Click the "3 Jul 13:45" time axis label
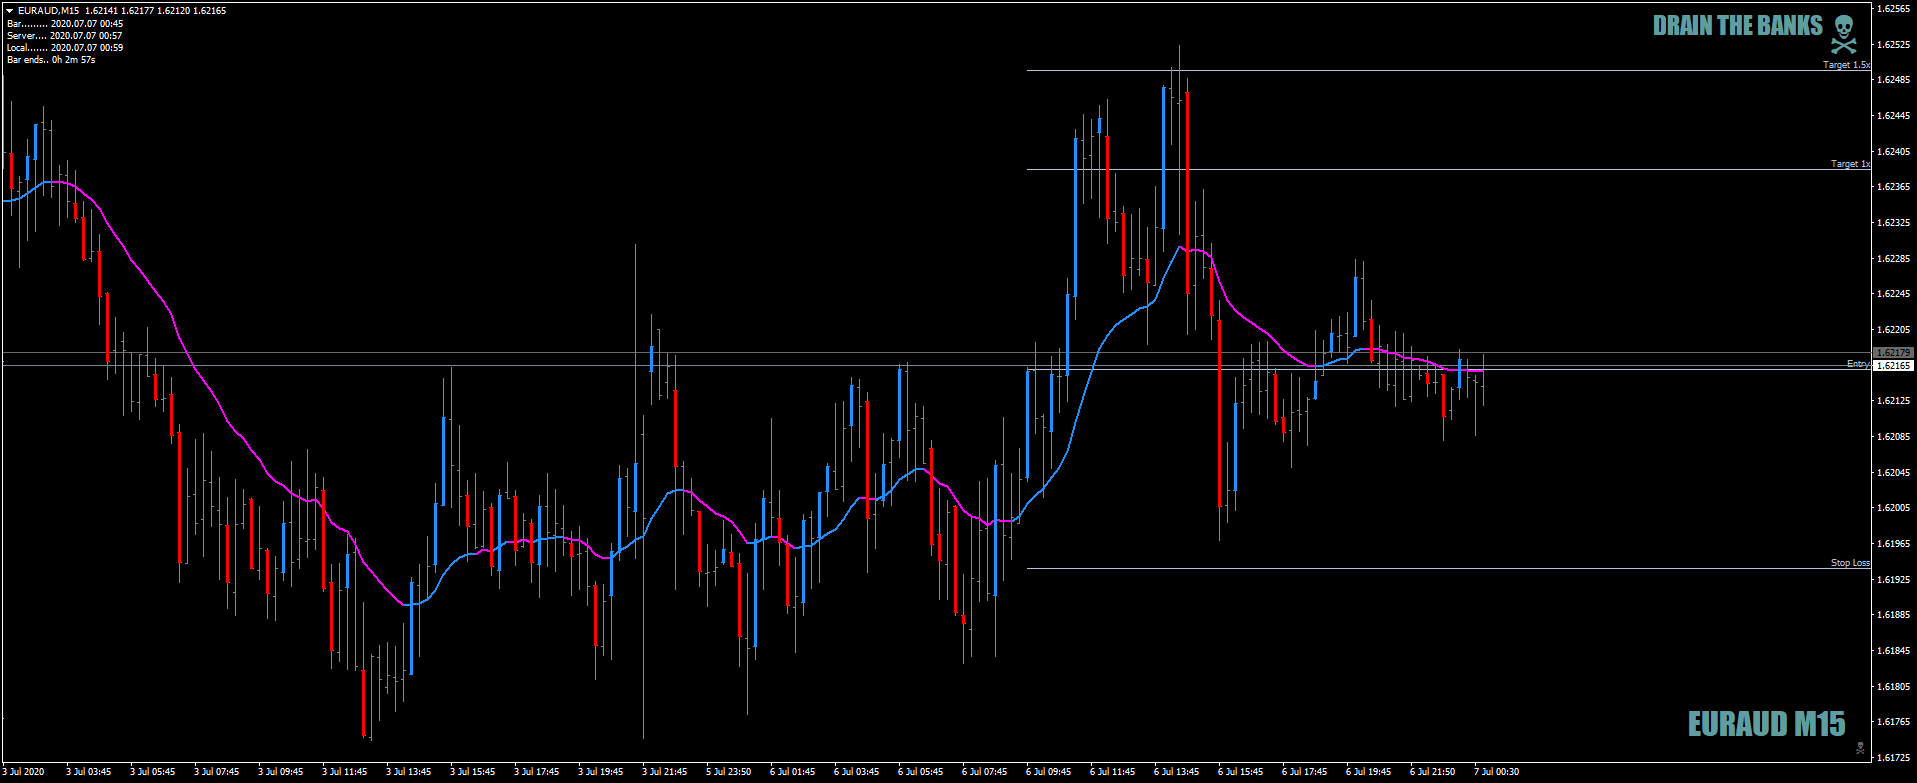Screen dimensions: 1917x783 409,772
